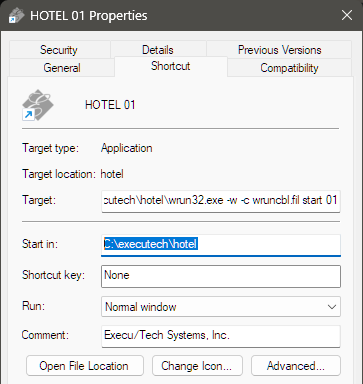The width and height of the screenshot is (363, 384).
Task: Go to the Previous Versions tab
Action: pos(279,50)
